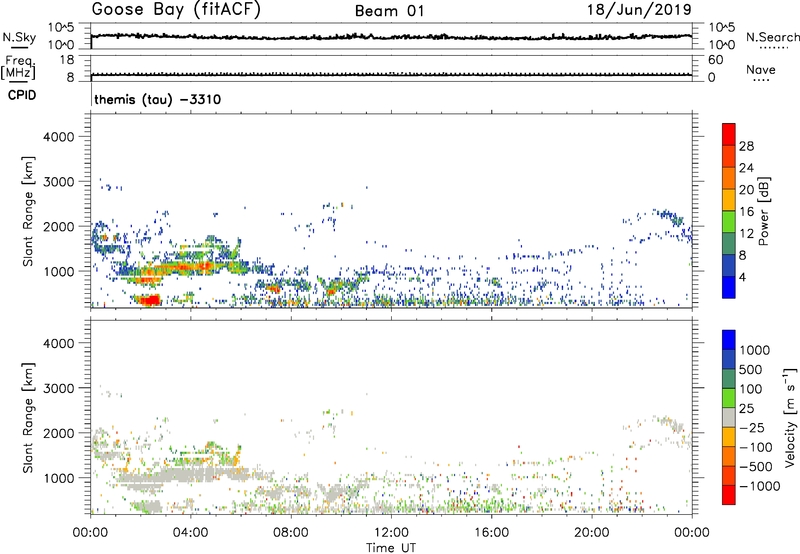Image resolution: width=800 pixels, height=554 pixels.
Task: Click the red top segment of power colorbar
Action: tap(729, 134)
